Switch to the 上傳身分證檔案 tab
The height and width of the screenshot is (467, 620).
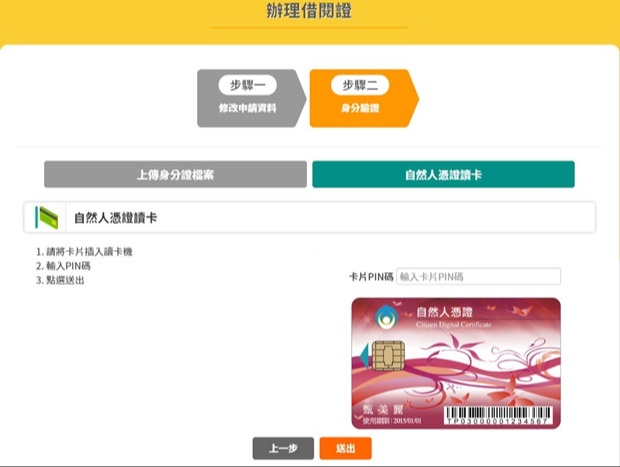tap(175, 174)
